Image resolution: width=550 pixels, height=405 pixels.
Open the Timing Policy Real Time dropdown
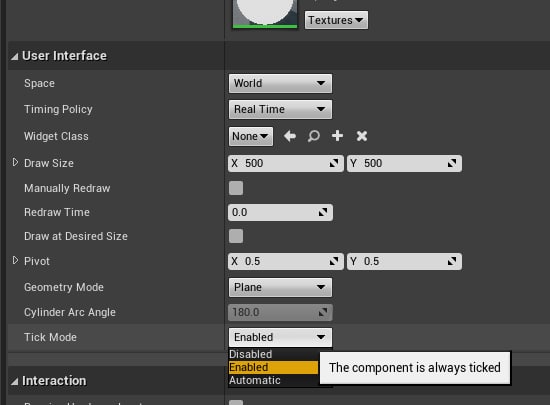[280, 109]
